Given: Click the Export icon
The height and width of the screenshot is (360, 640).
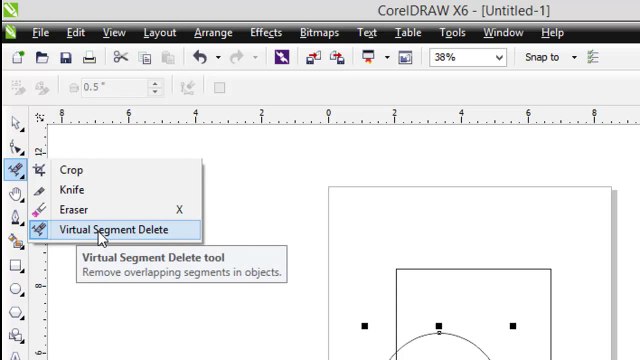Looking at the screenshot, I should (337, 57).
